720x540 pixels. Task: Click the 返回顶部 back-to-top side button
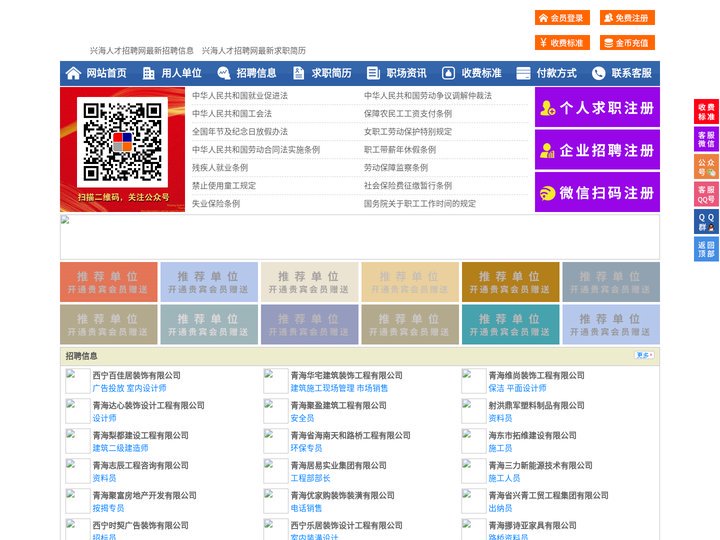click(x=706, y=249)
